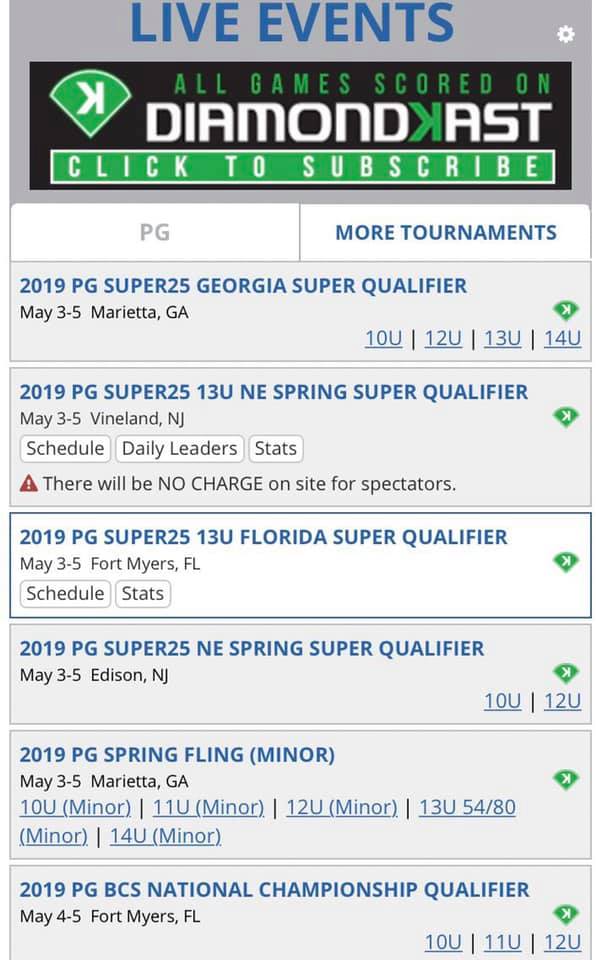
Task: Open Stats for 13U Florida Super Qualifier
Action: click(x=143, y=593)
